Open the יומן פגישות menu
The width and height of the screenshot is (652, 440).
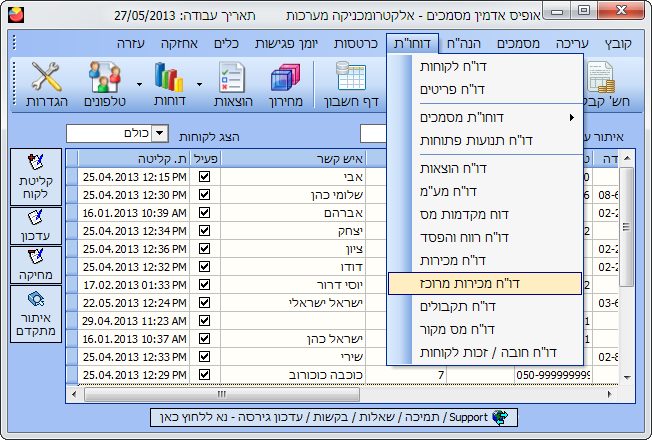pos(286,43)
